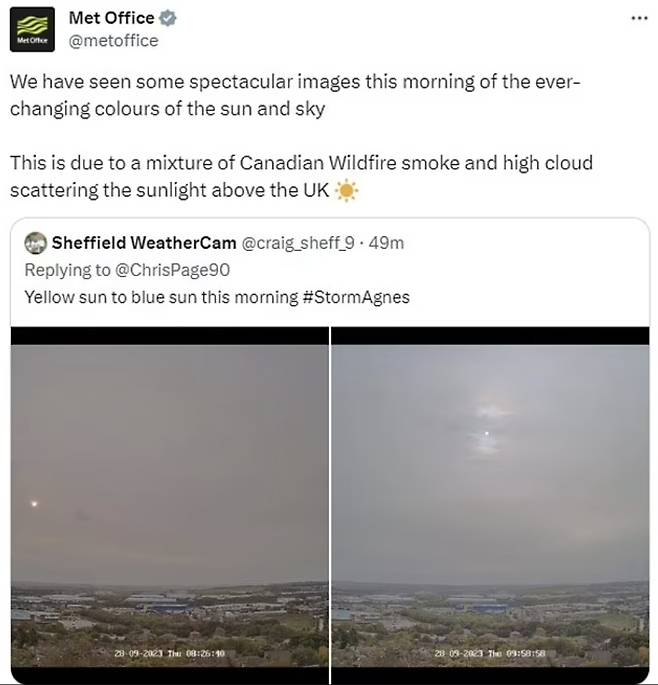658x685 pixels.
Task: Click the Met Office profile avatar
Action: click(32, 28)
